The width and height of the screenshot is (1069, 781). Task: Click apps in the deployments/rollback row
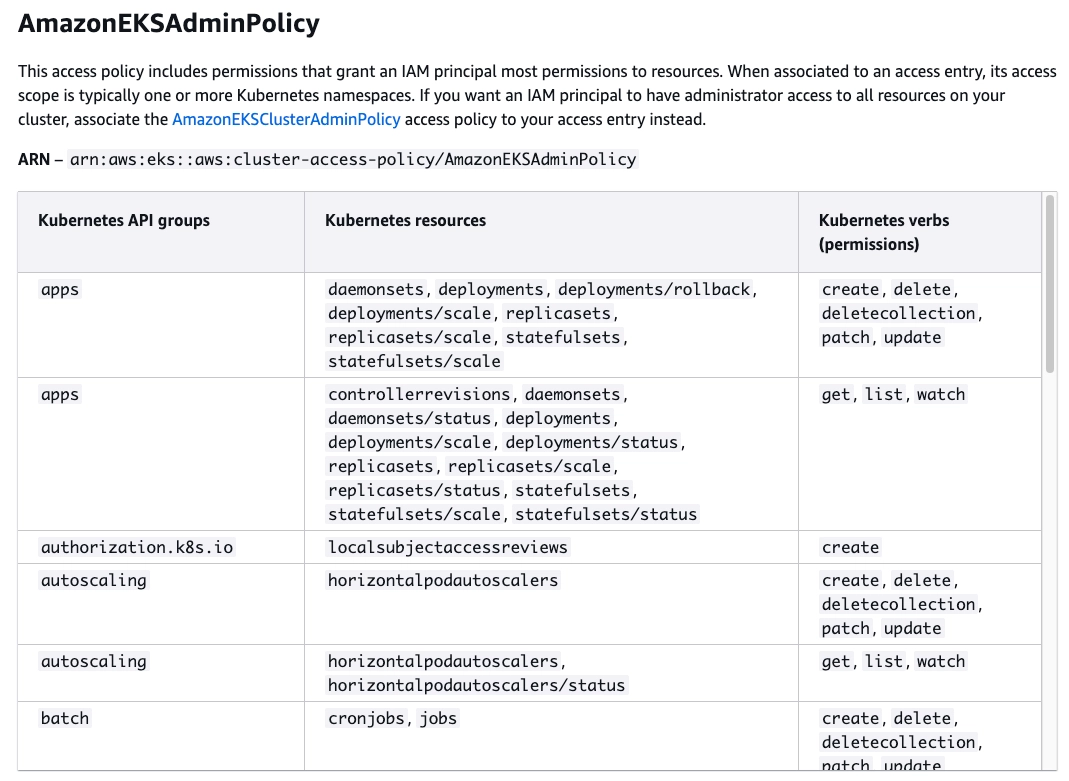coord(59,290)
